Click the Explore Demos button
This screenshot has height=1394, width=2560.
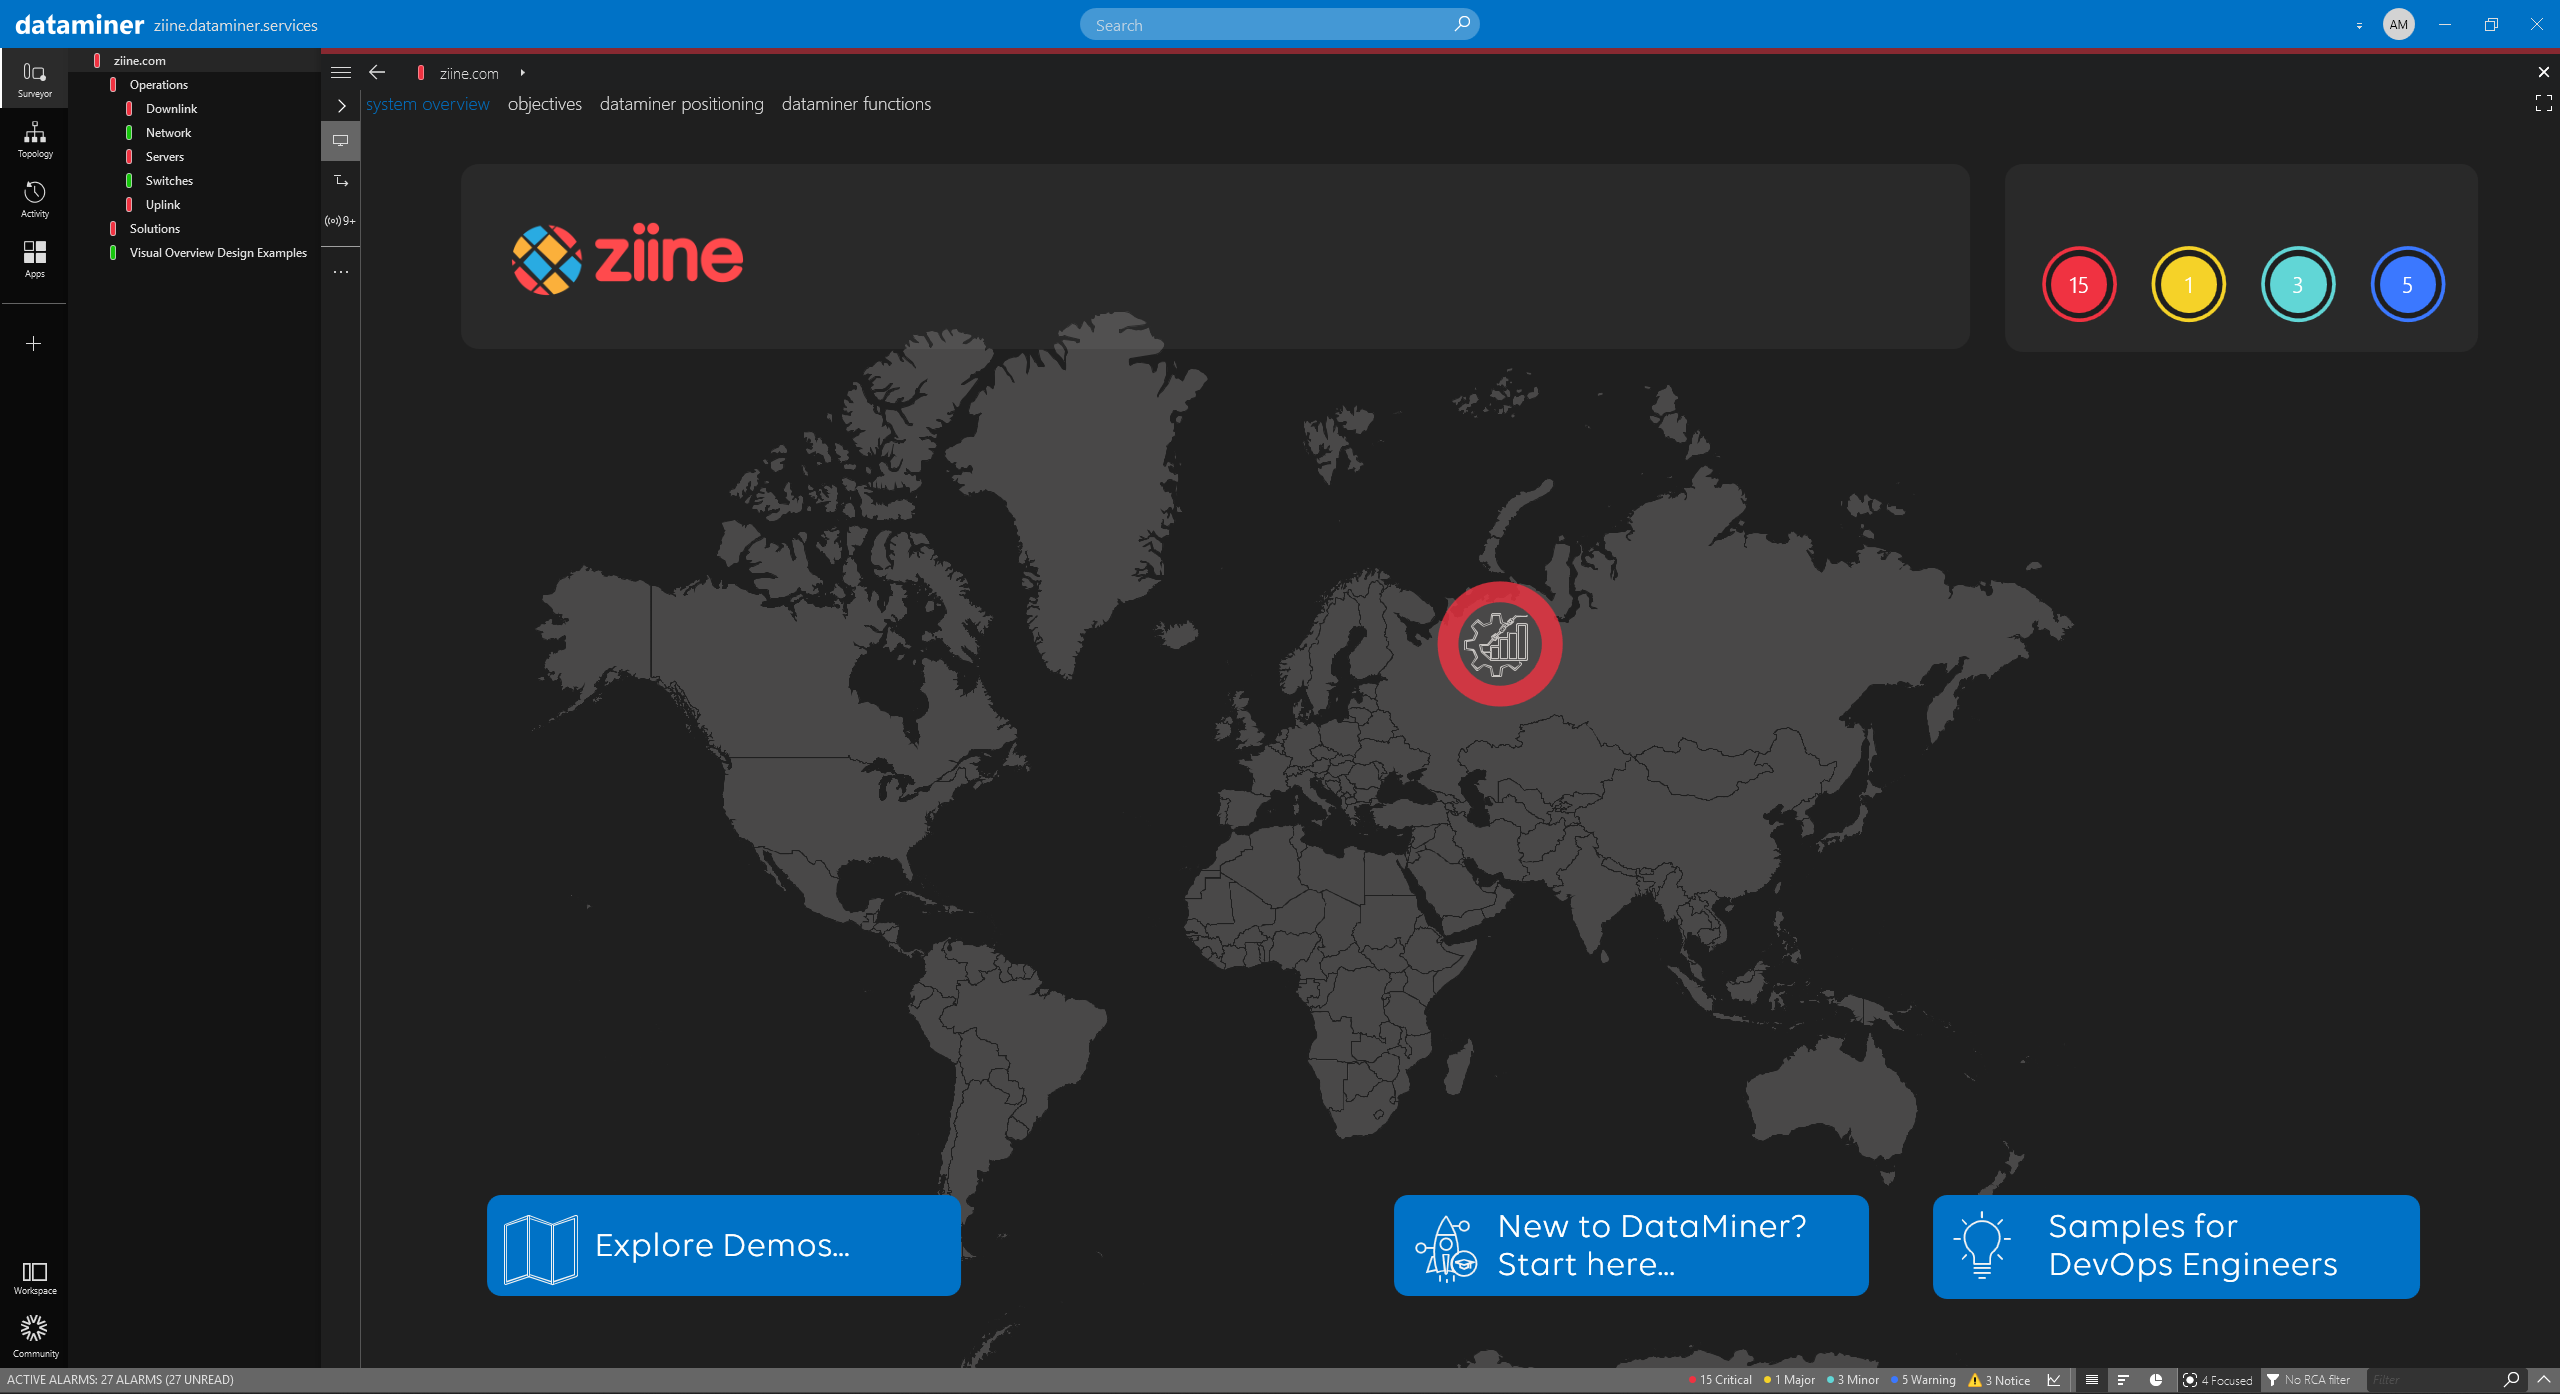pyautogui.click(x=723, y=1245)
